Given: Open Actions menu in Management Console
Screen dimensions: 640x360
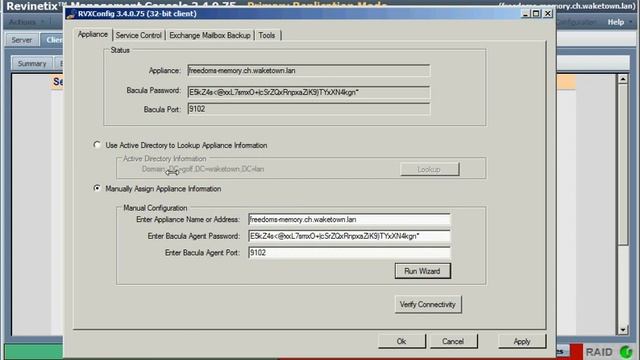Looking at the screenshot, I should (x=22, y=22).
